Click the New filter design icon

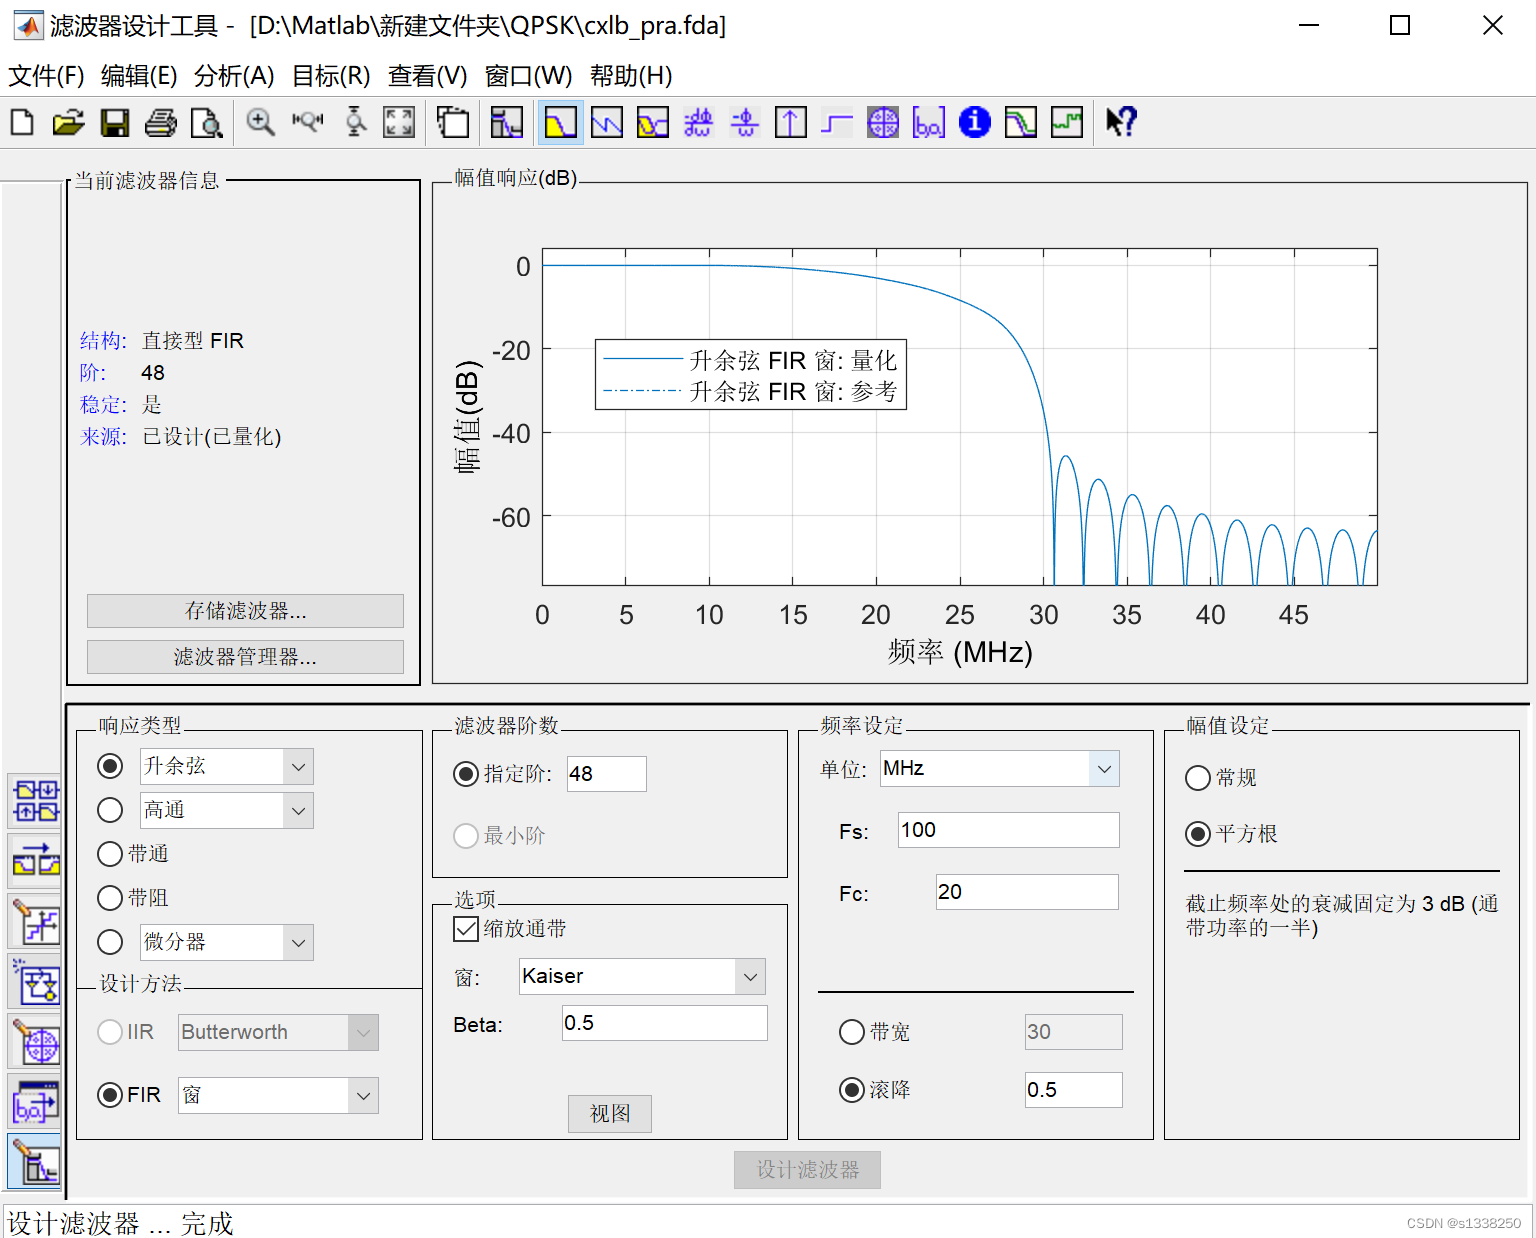click(x=22, y=123)
